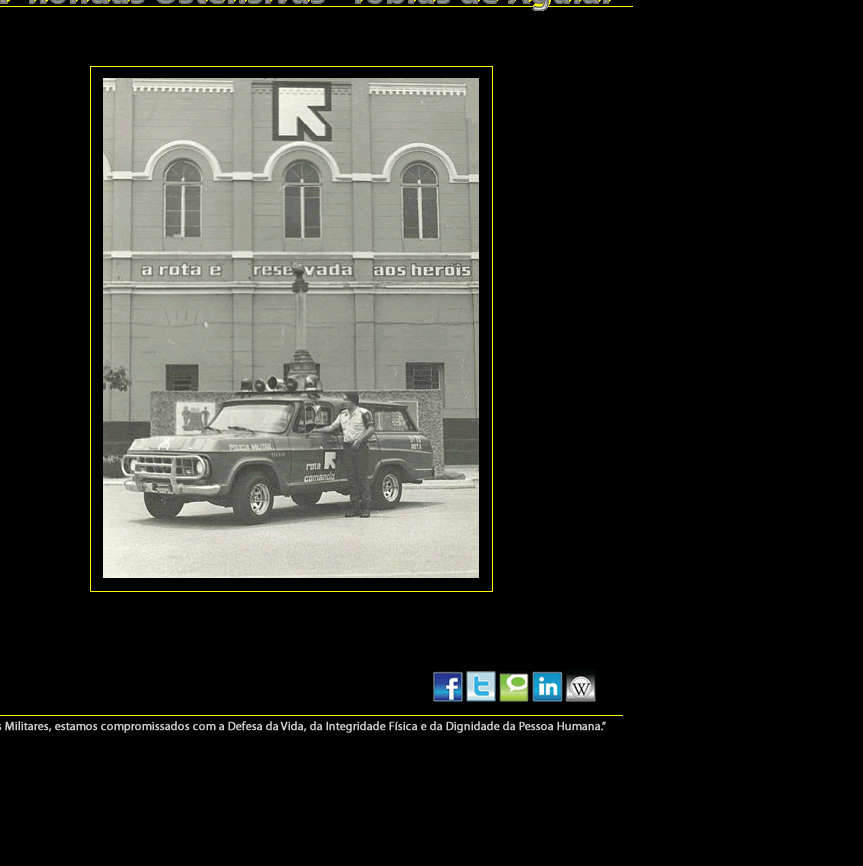
Task: Click the arrow emblem atop the building
Action: pyautogui.click(x=302, y=110)
